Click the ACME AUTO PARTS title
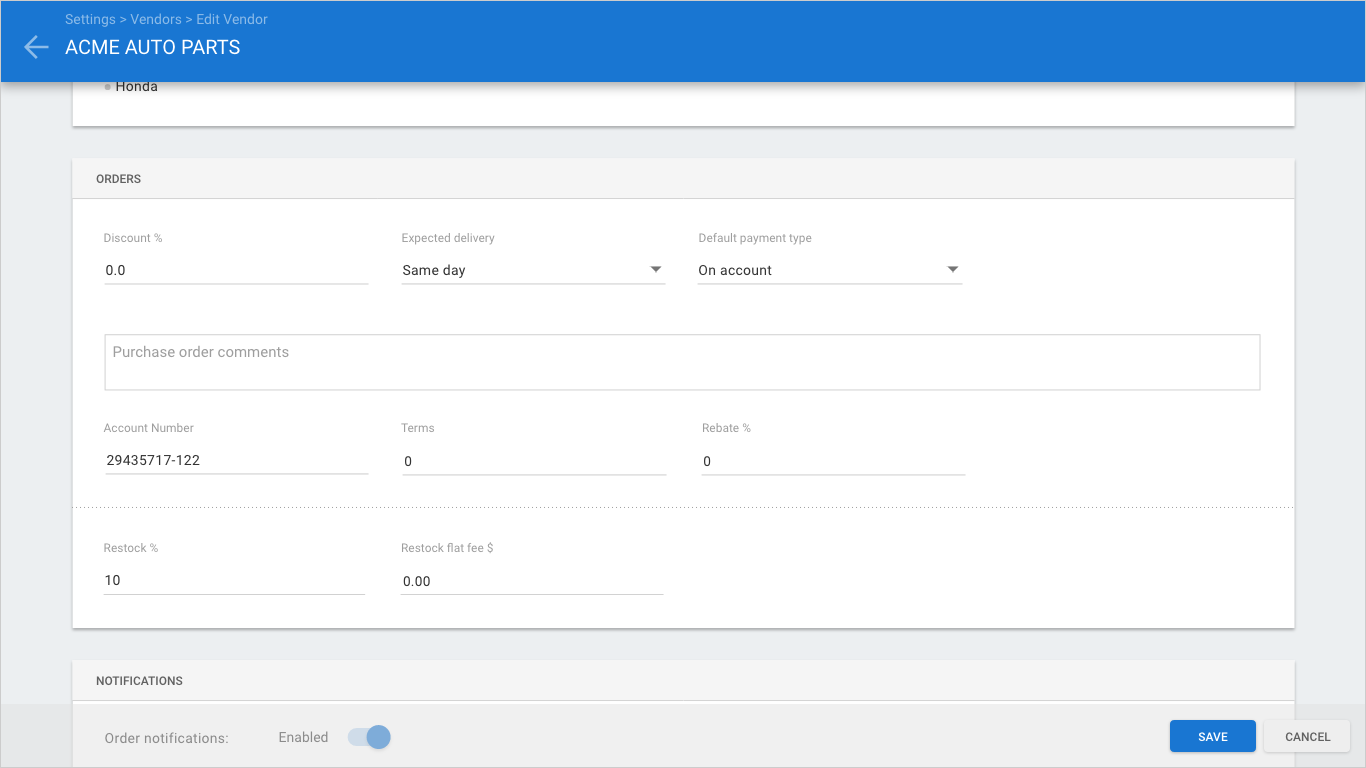This screenshot has height=768, width=1366. (153, 47)
